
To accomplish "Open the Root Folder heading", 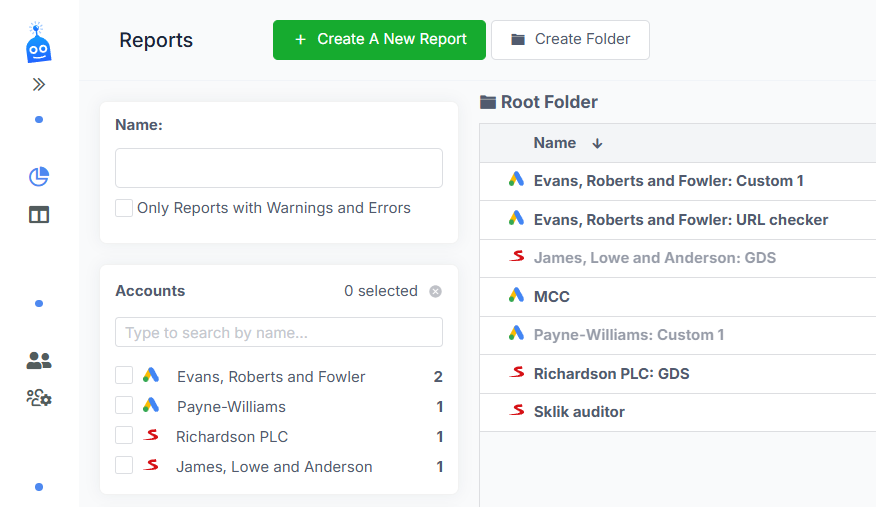I will tap(549, 102).
